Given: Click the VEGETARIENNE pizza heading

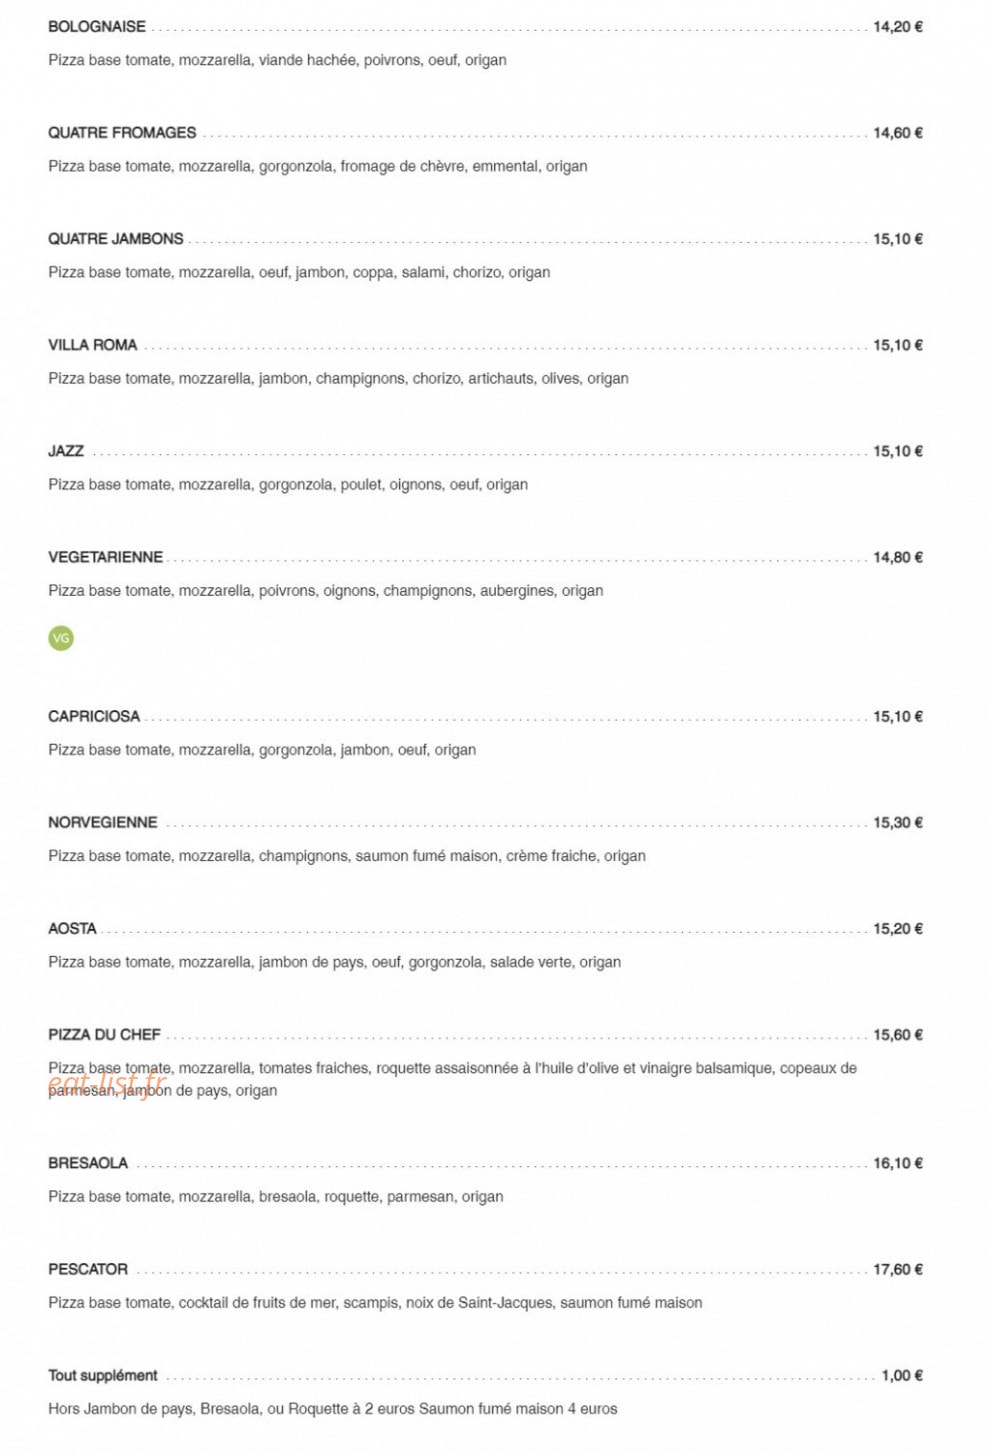Looking at the screenshot, I should pos(105,557).
